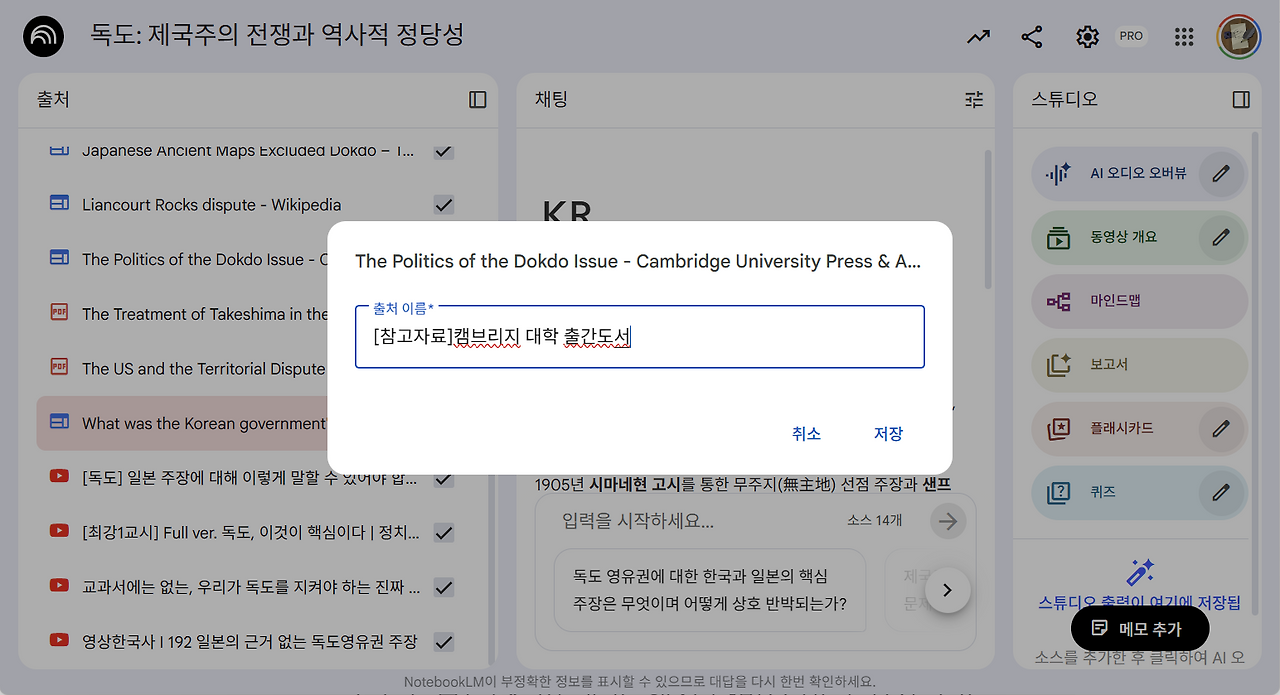Viewport: 1280px width, 695px height.
Task: Open the Google apps grid
Action: pyautogui.click(x=1184, y=37)
